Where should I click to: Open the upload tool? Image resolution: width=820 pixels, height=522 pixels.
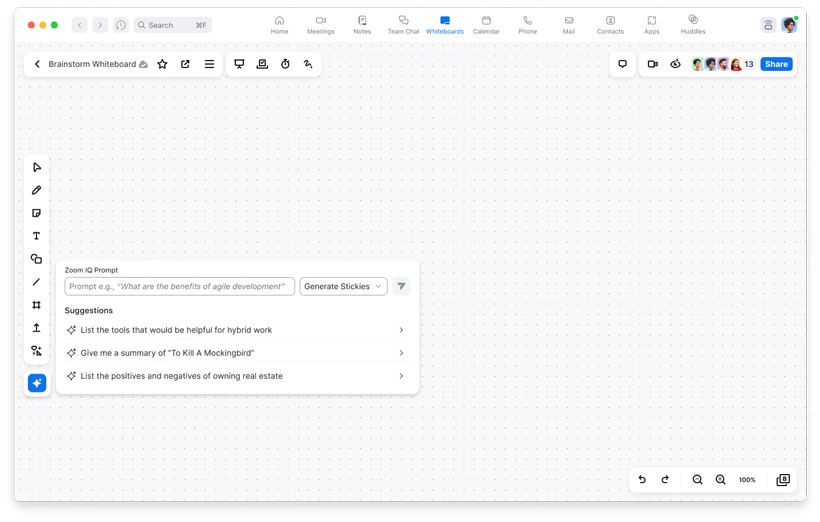click(x=37, y=328)
